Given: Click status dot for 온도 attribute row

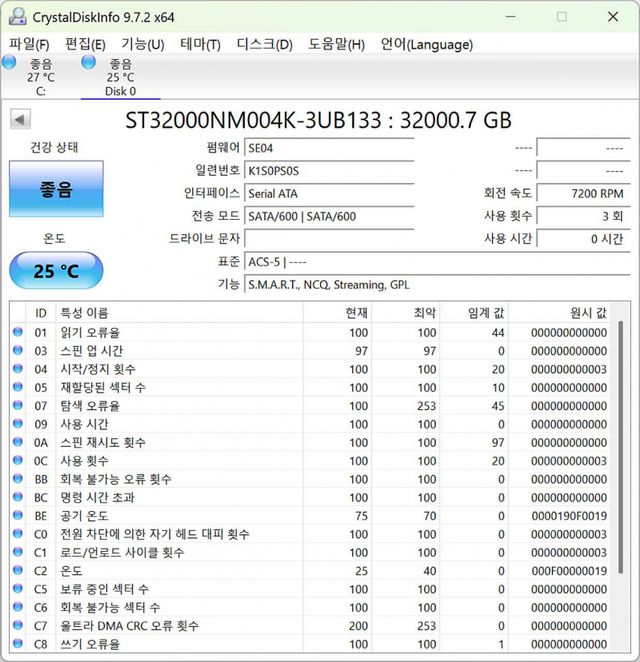Looking at the screenshot, I should pyautogui.click(x=17, y=570).
